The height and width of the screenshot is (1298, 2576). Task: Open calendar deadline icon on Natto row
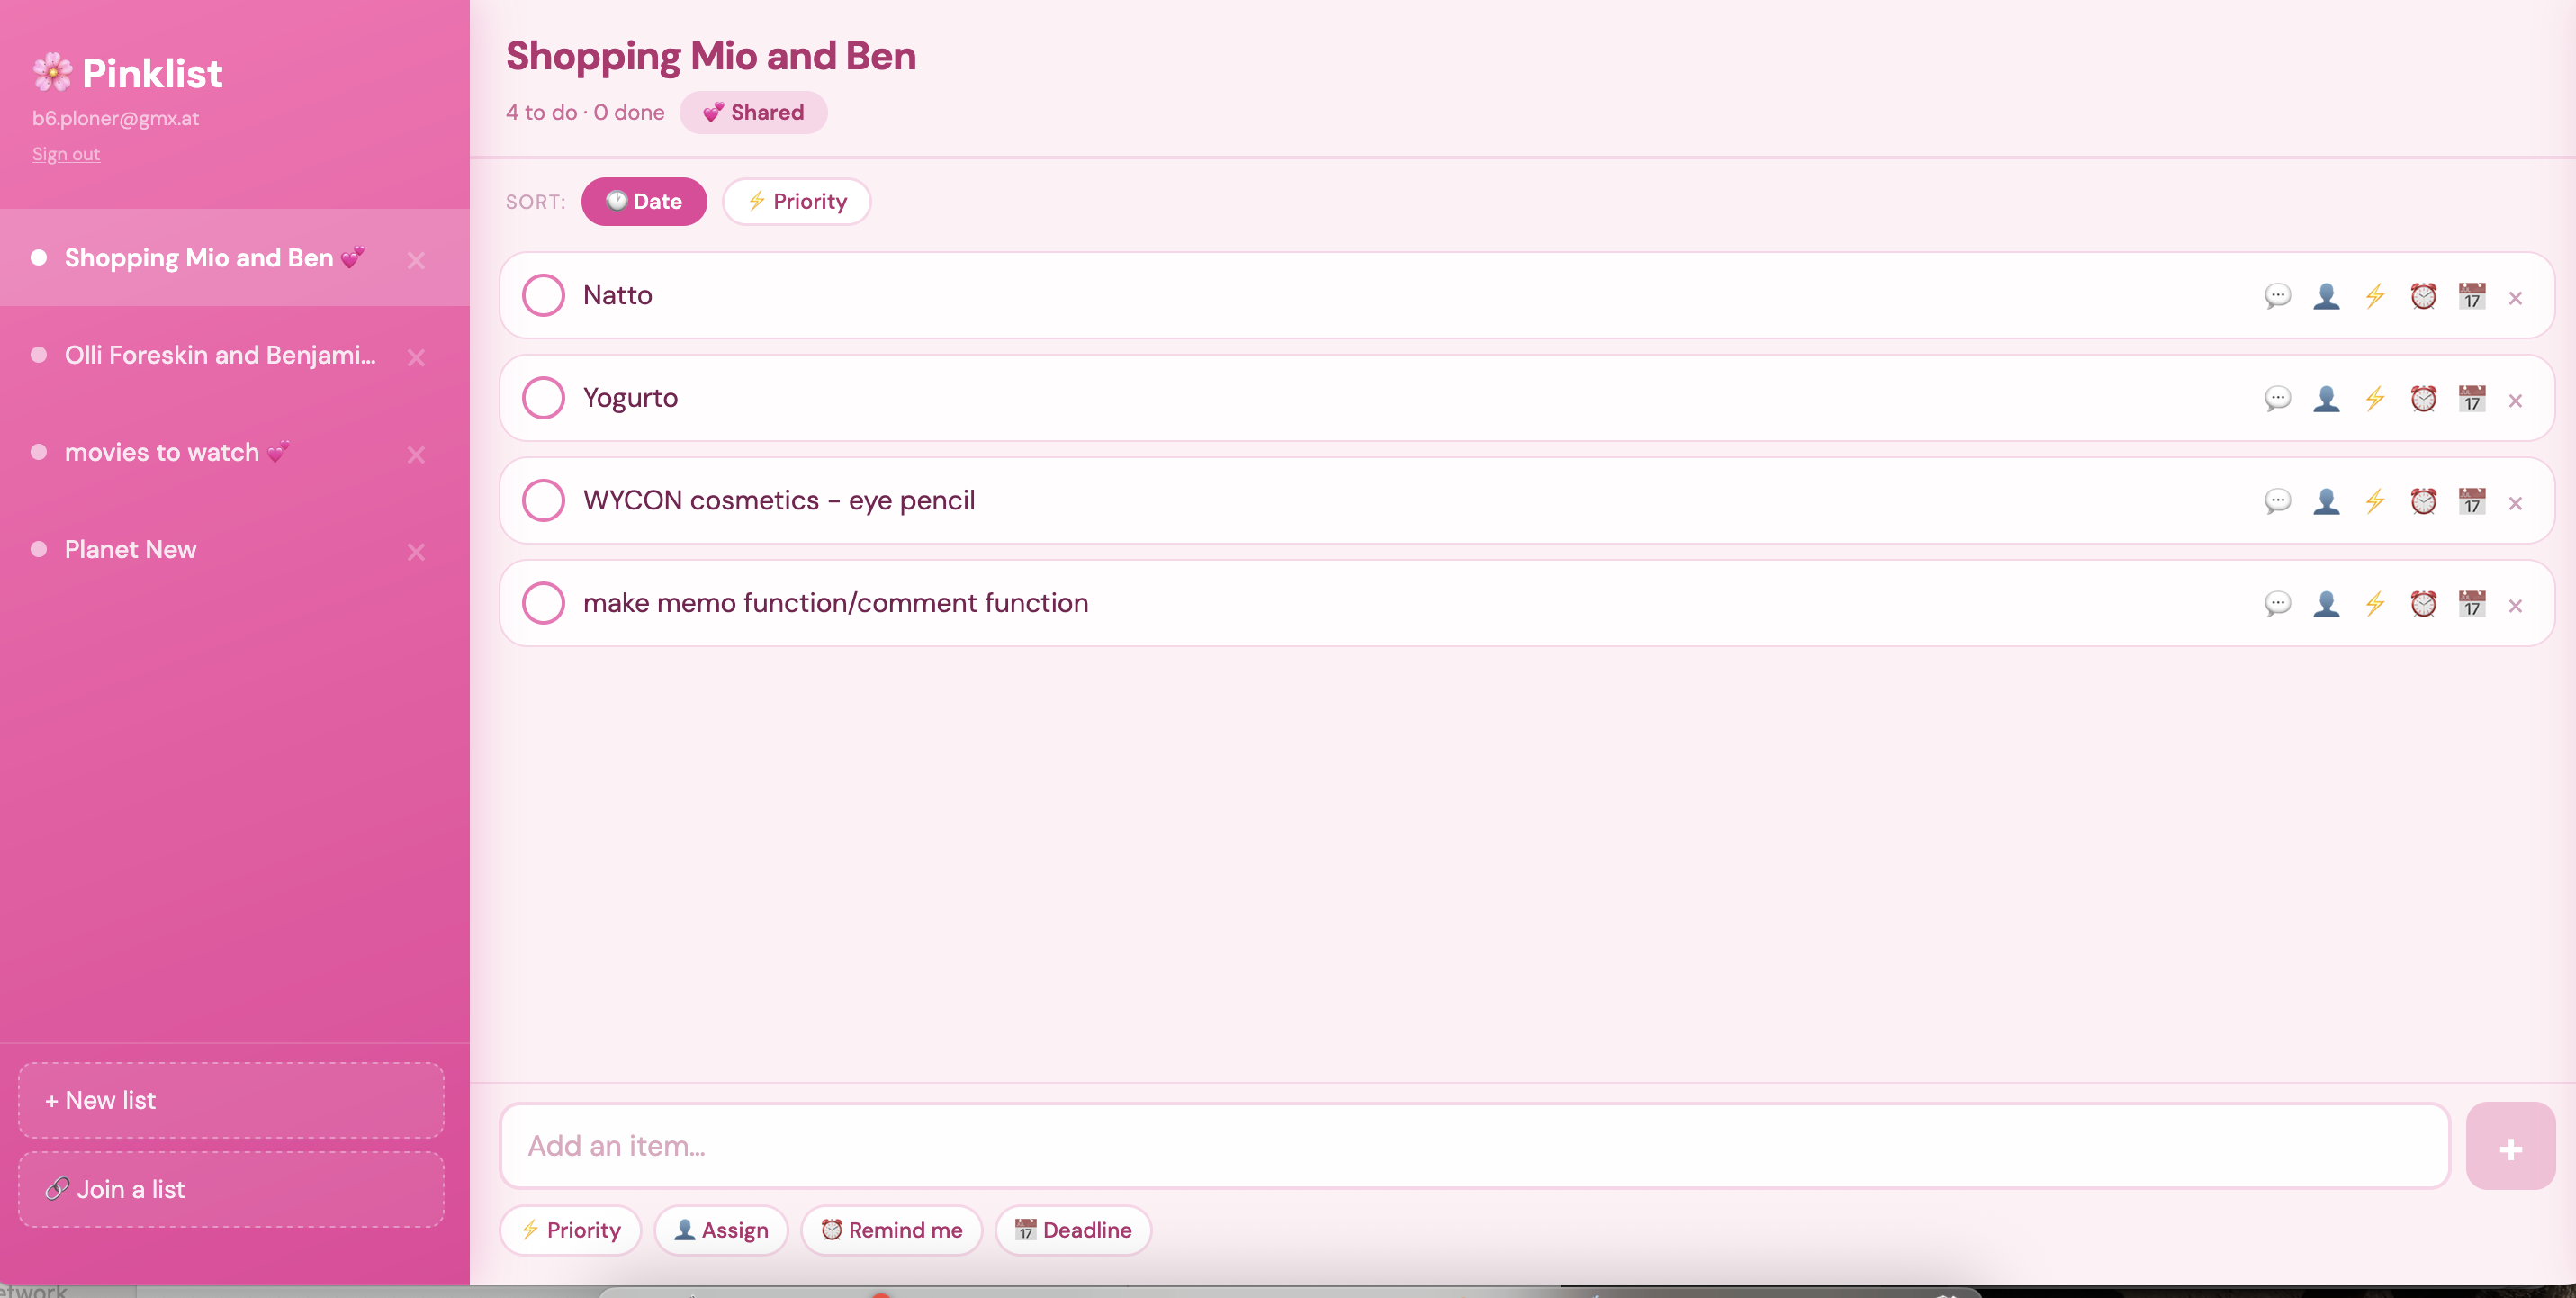tap(2472, 296)
